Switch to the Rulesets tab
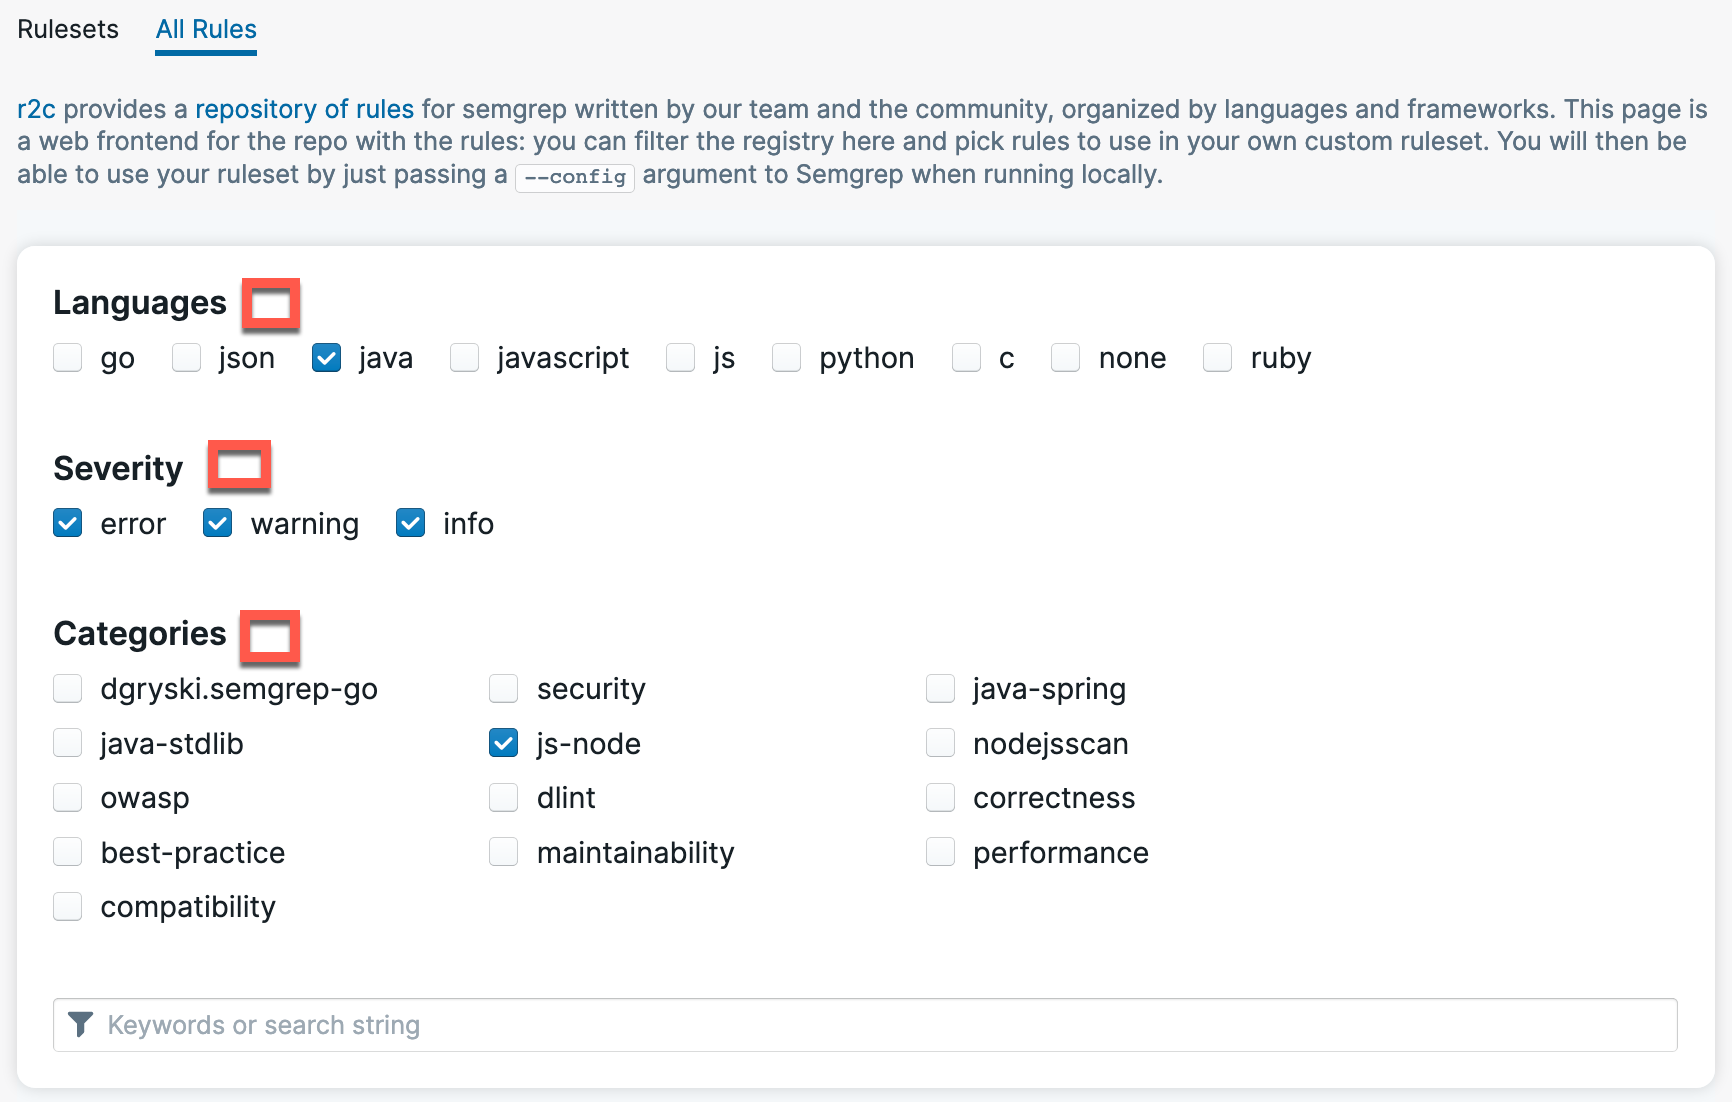The width and height of the screenshot is (1732, 1102). point(67,30)
